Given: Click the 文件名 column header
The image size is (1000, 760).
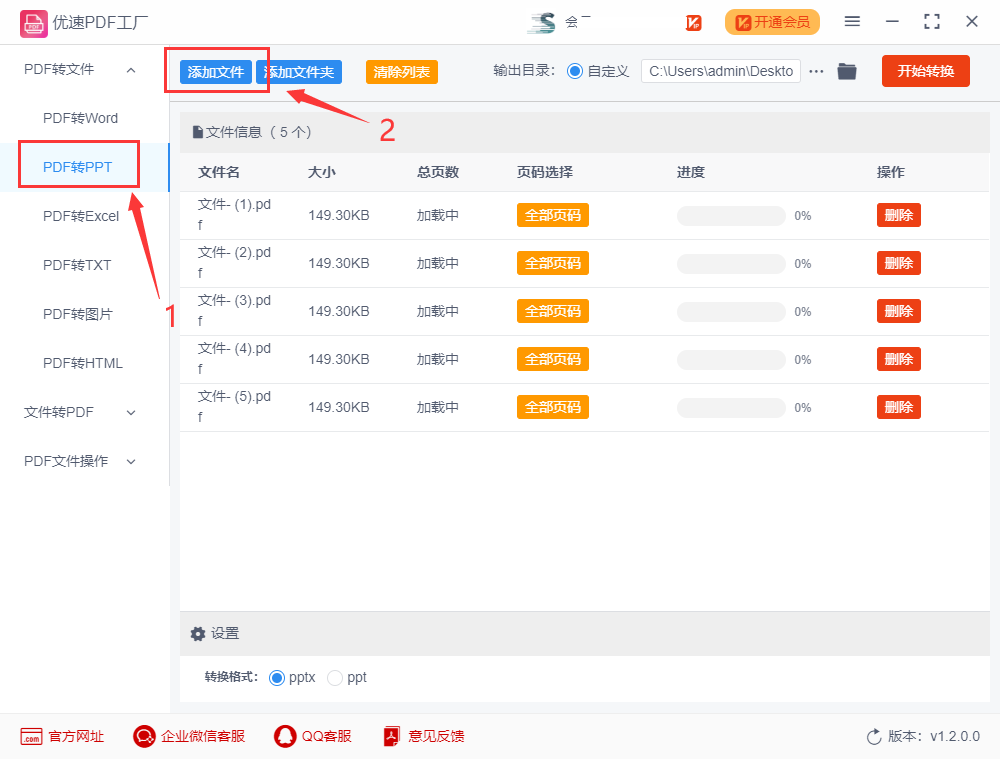Looking at the screenshot, I should click(x=219, y=172).
